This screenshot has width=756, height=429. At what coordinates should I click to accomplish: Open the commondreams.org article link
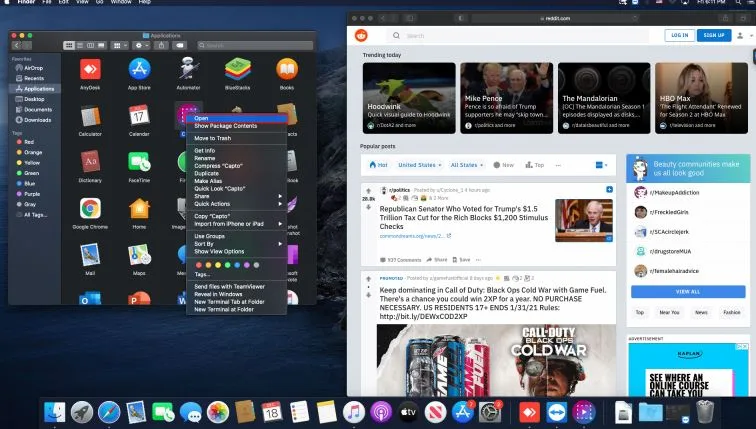[x=415, y=236]
